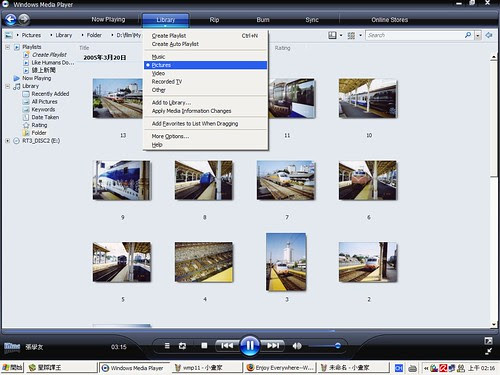Screen dimensions: 500x375
Task: Open Help from Library menu
Action: click(205, 145)
